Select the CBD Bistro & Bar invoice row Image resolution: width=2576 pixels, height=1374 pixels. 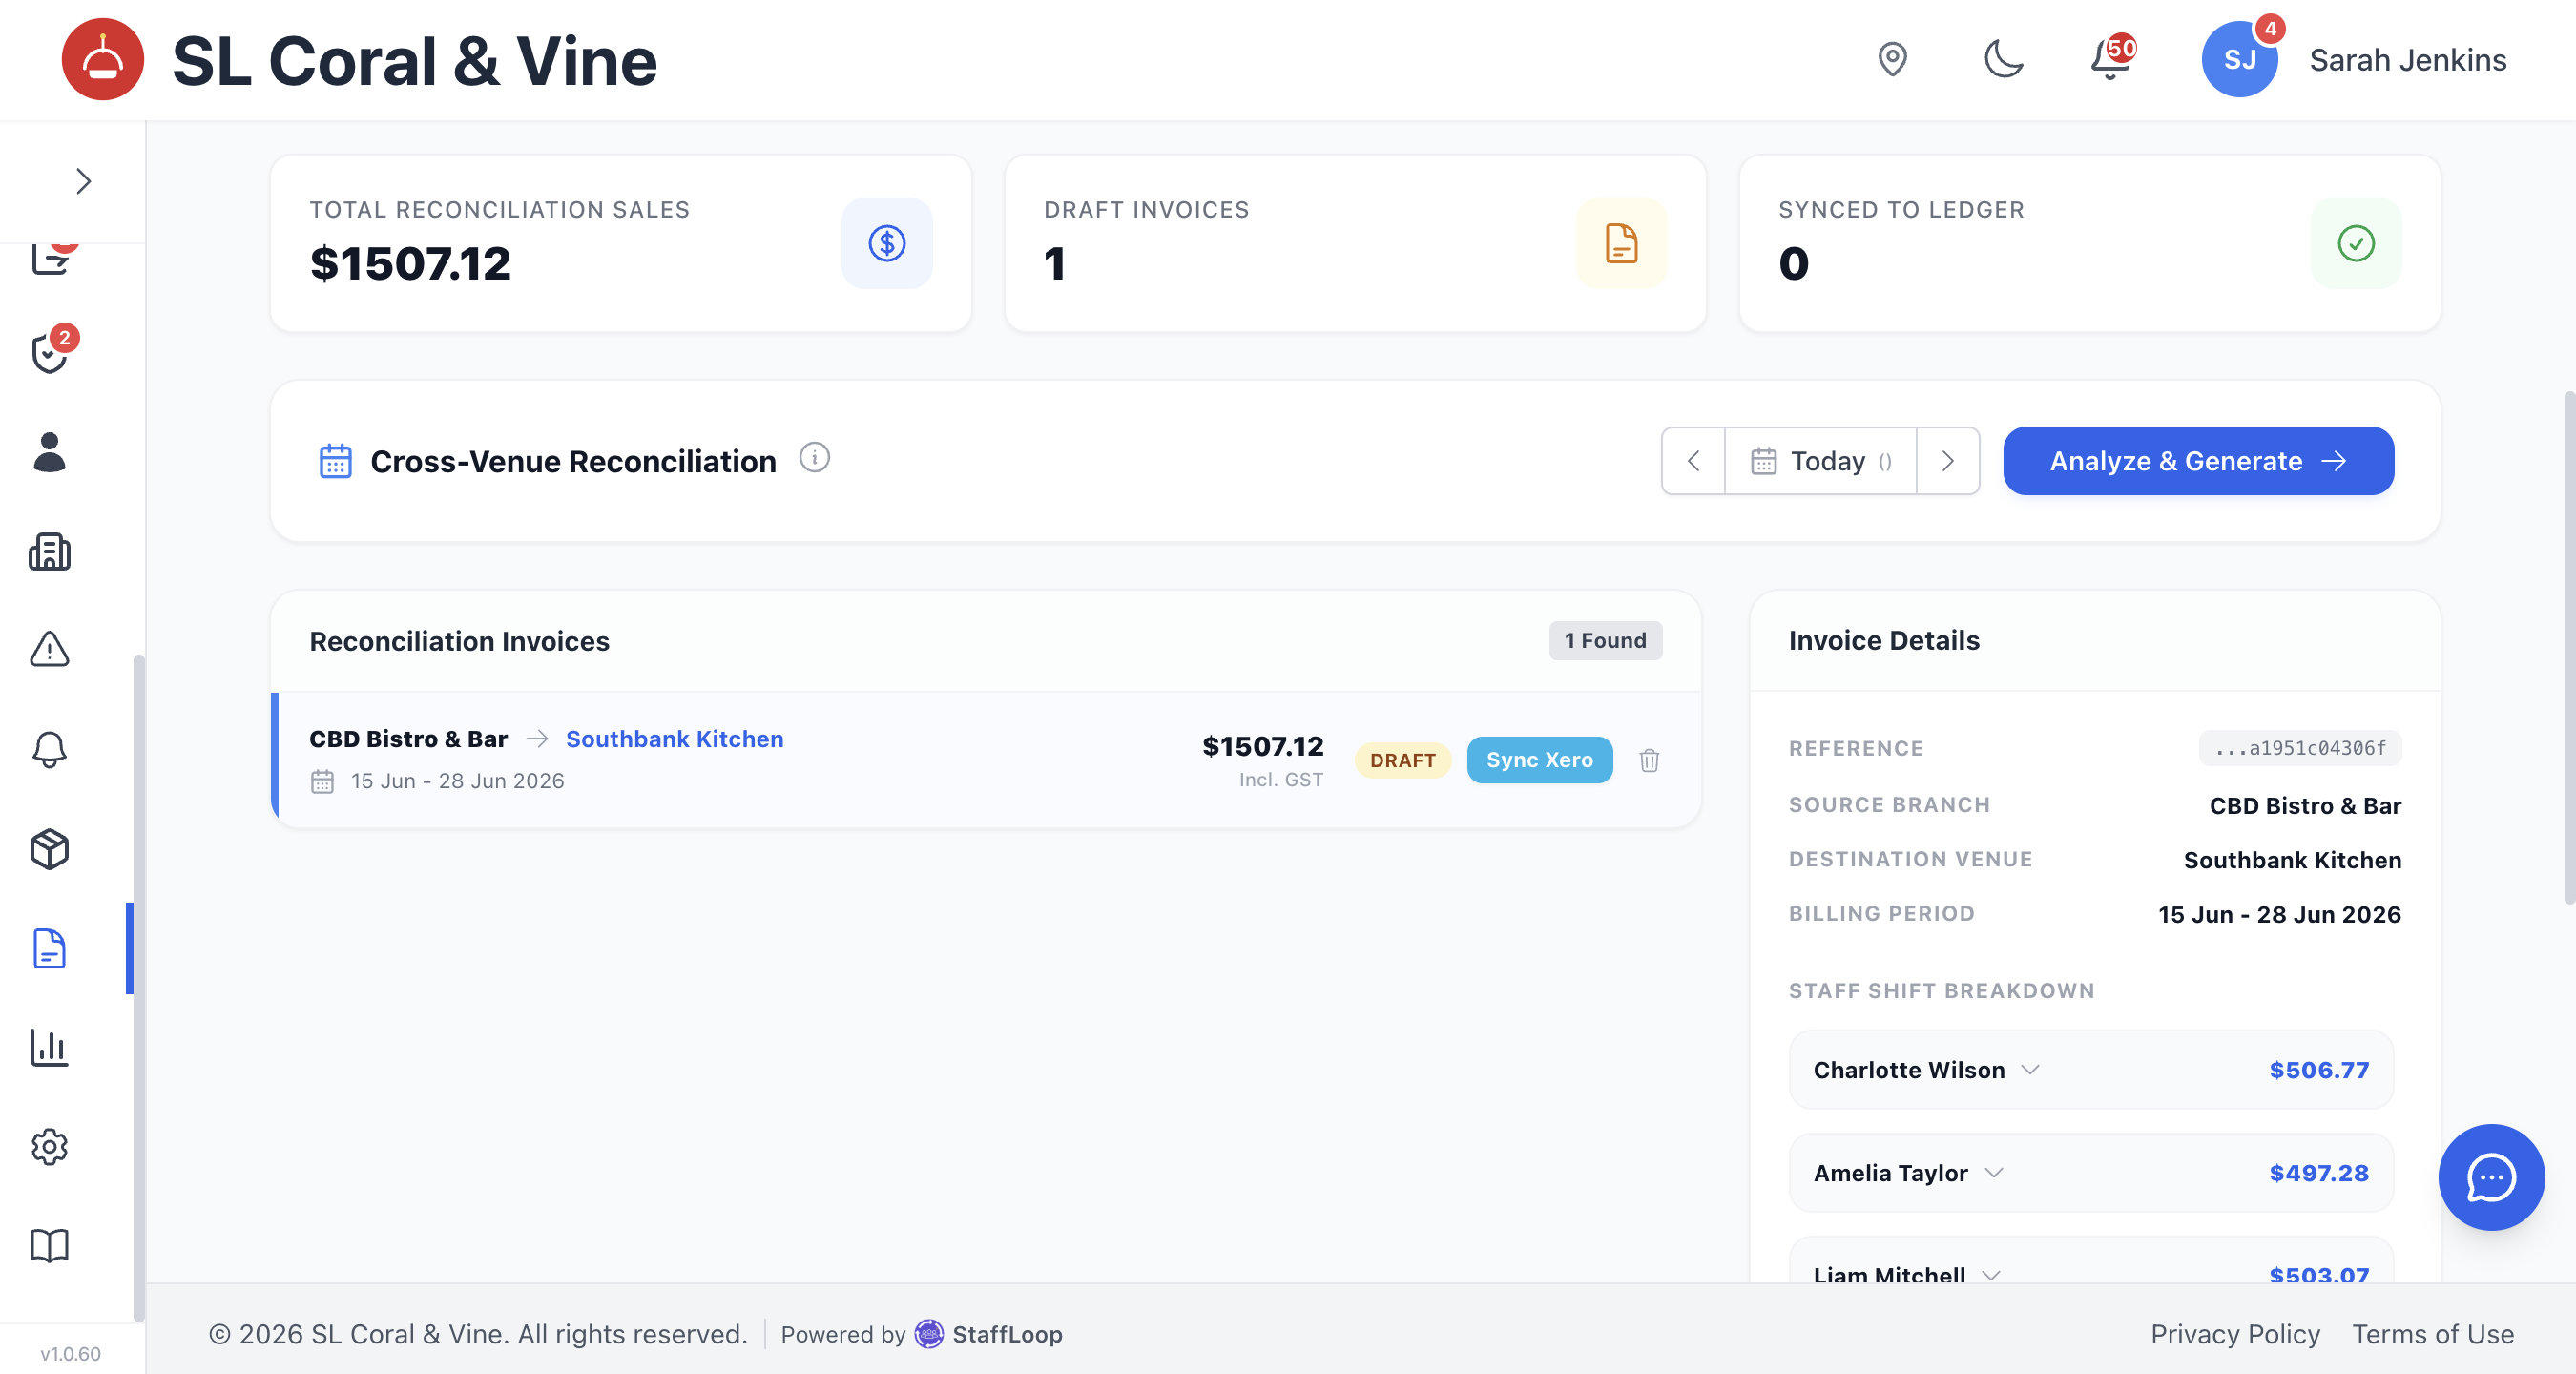[x=986, y=760]
